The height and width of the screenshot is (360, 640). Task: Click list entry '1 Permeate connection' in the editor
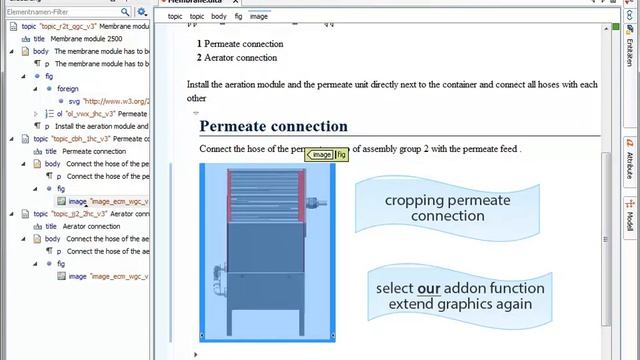(x=240, y=44)
